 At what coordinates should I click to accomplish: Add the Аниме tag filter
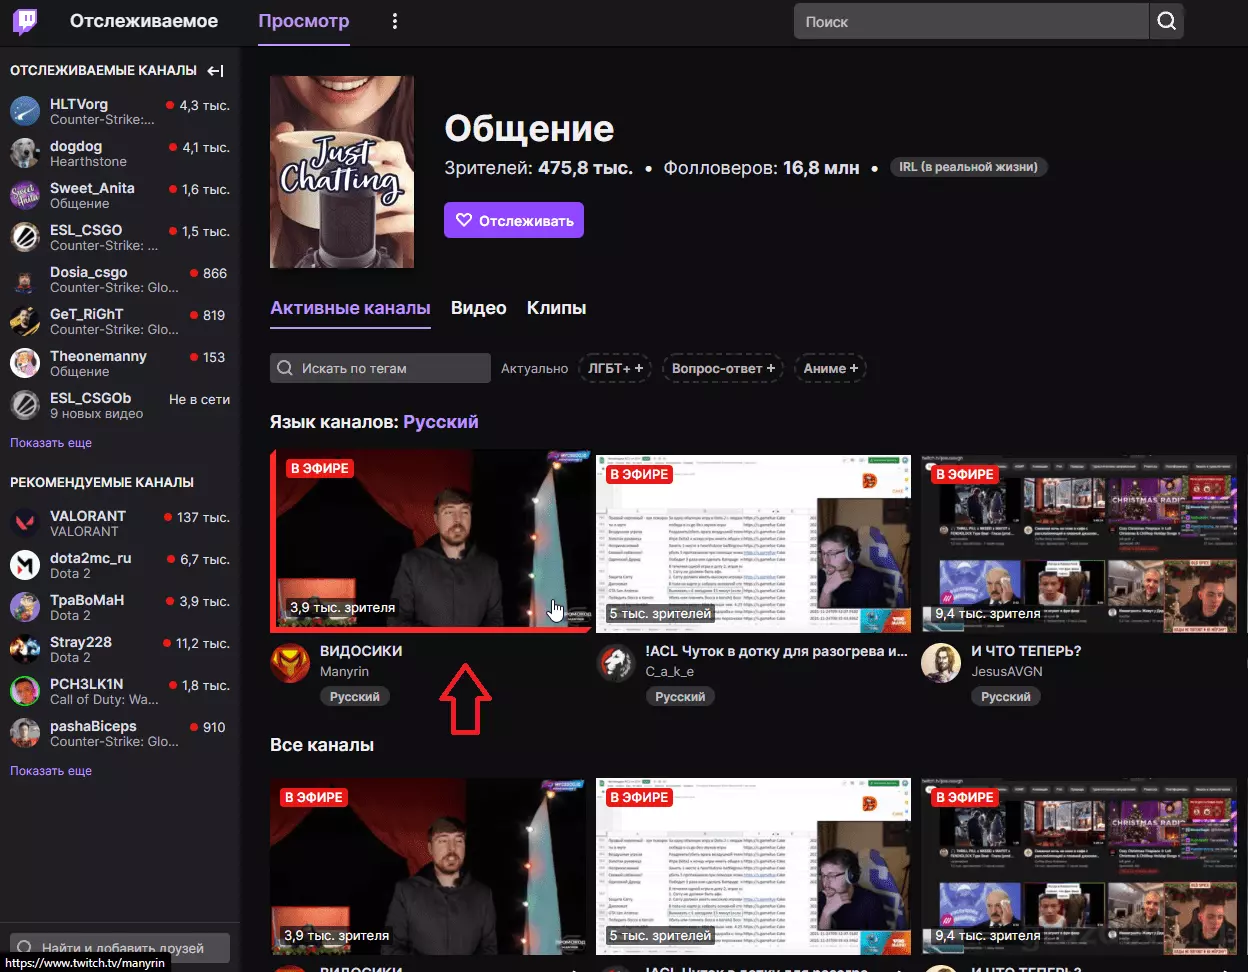(x=830, y=368)
